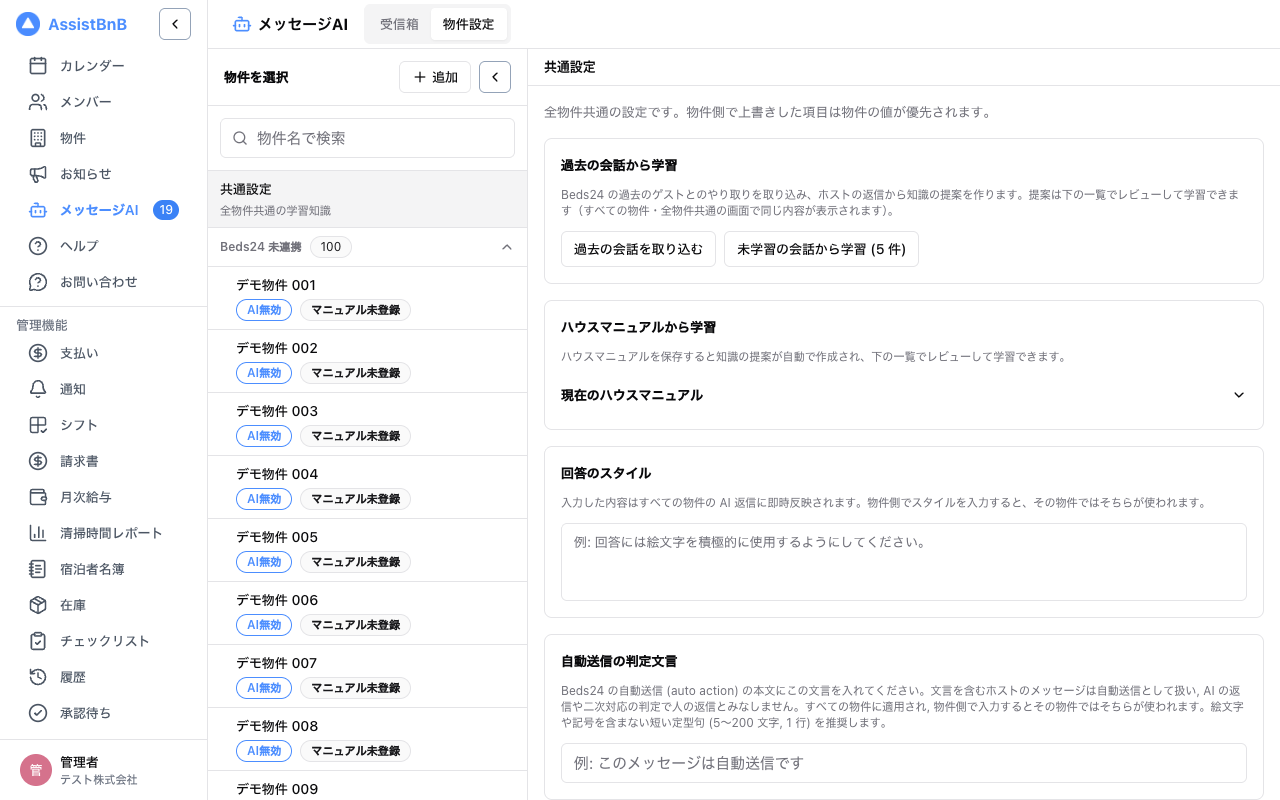
Task: Collapse the left sidebar with chevron button
Action: tap(175, 24)
